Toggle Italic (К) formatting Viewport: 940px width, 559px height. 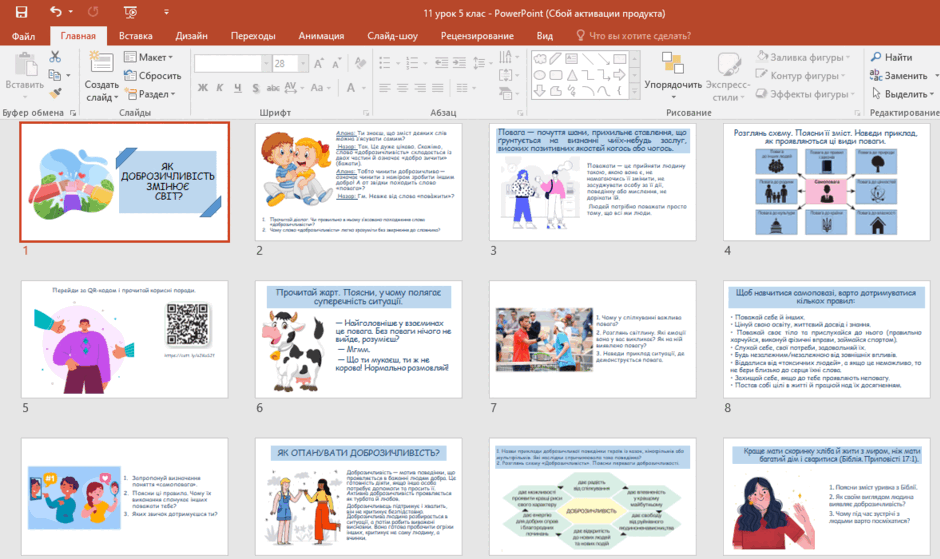(220, 88)
